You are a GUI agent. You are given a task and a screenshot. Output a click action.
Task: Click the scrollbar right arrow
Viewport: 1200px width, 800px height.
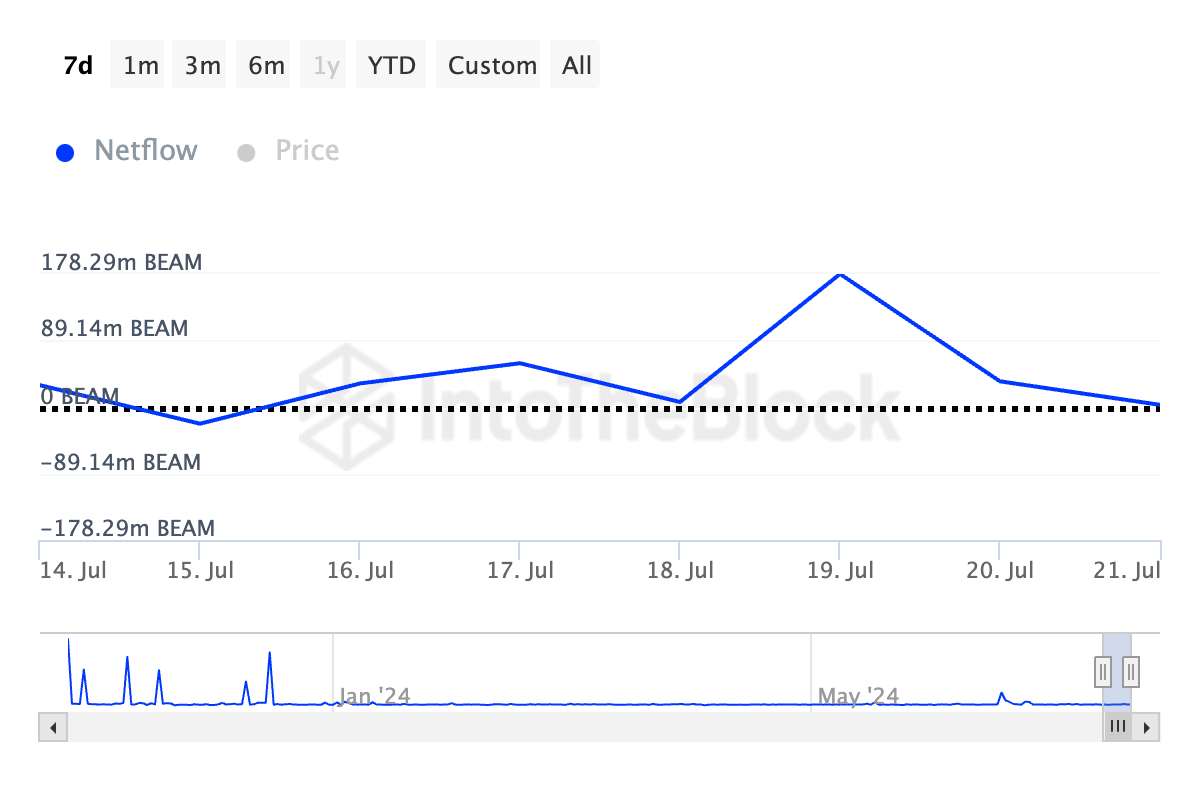(x=1147, y=727)
